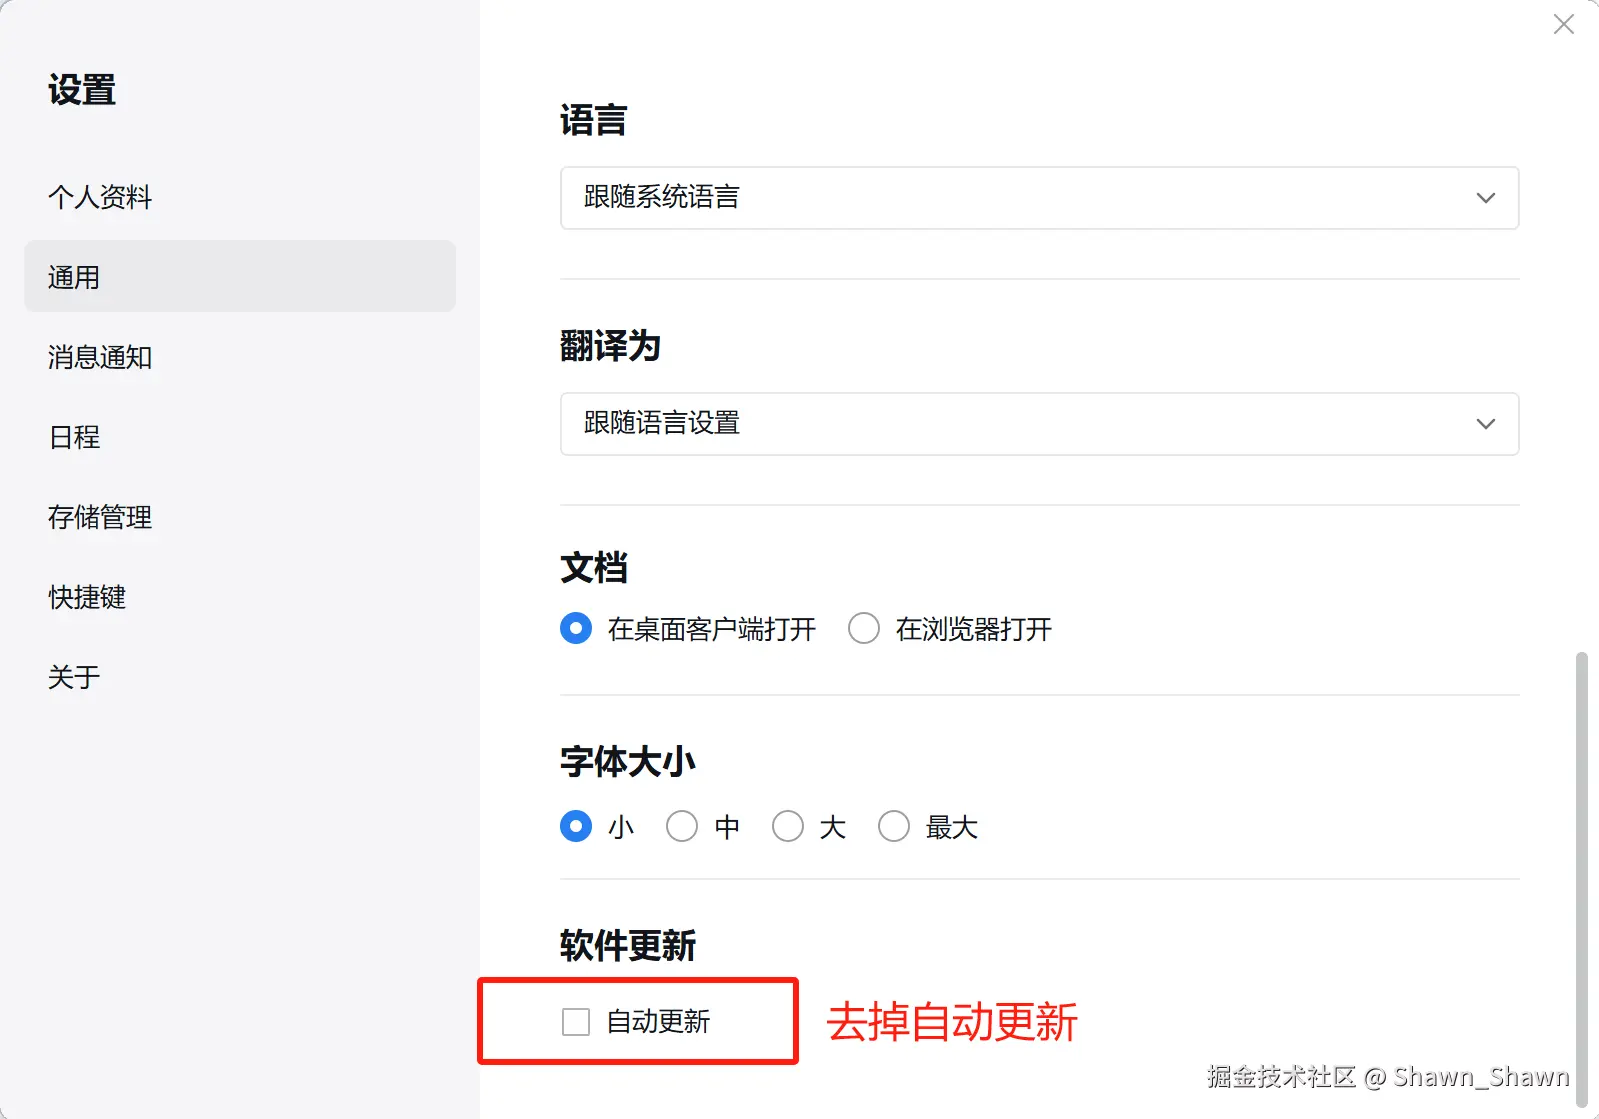Select the 通用 general tab
Screen dimensions: 1599x1119
[240, 277]
